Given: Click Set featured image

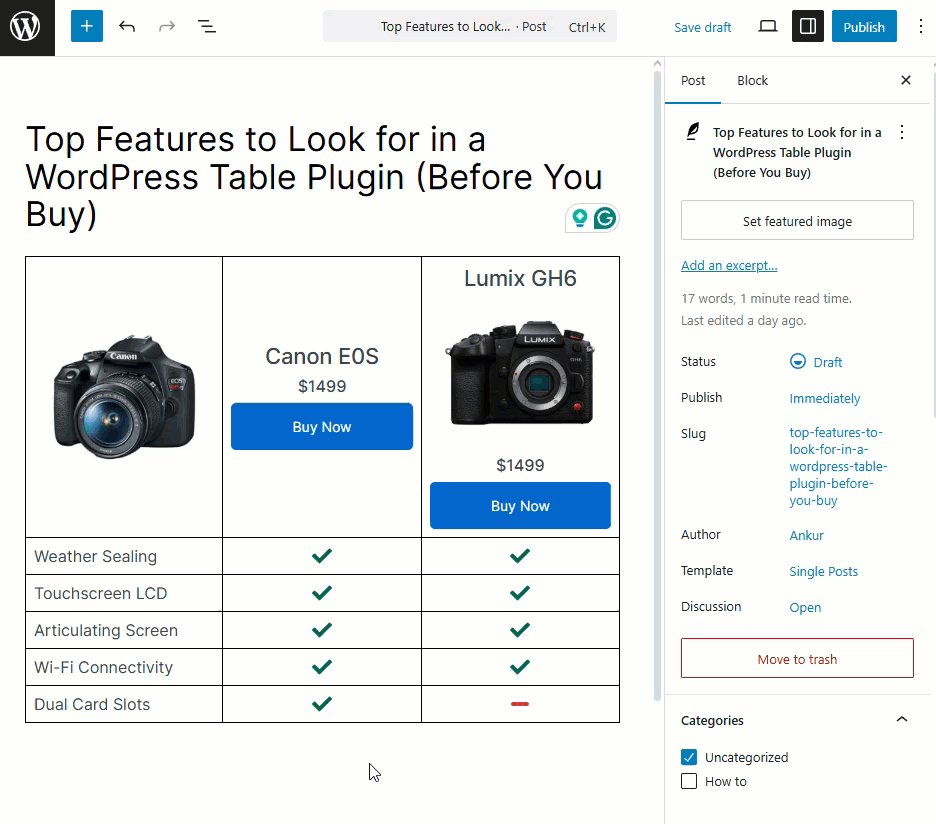Looking at the screenshot, I should click(x=797, y=221).
